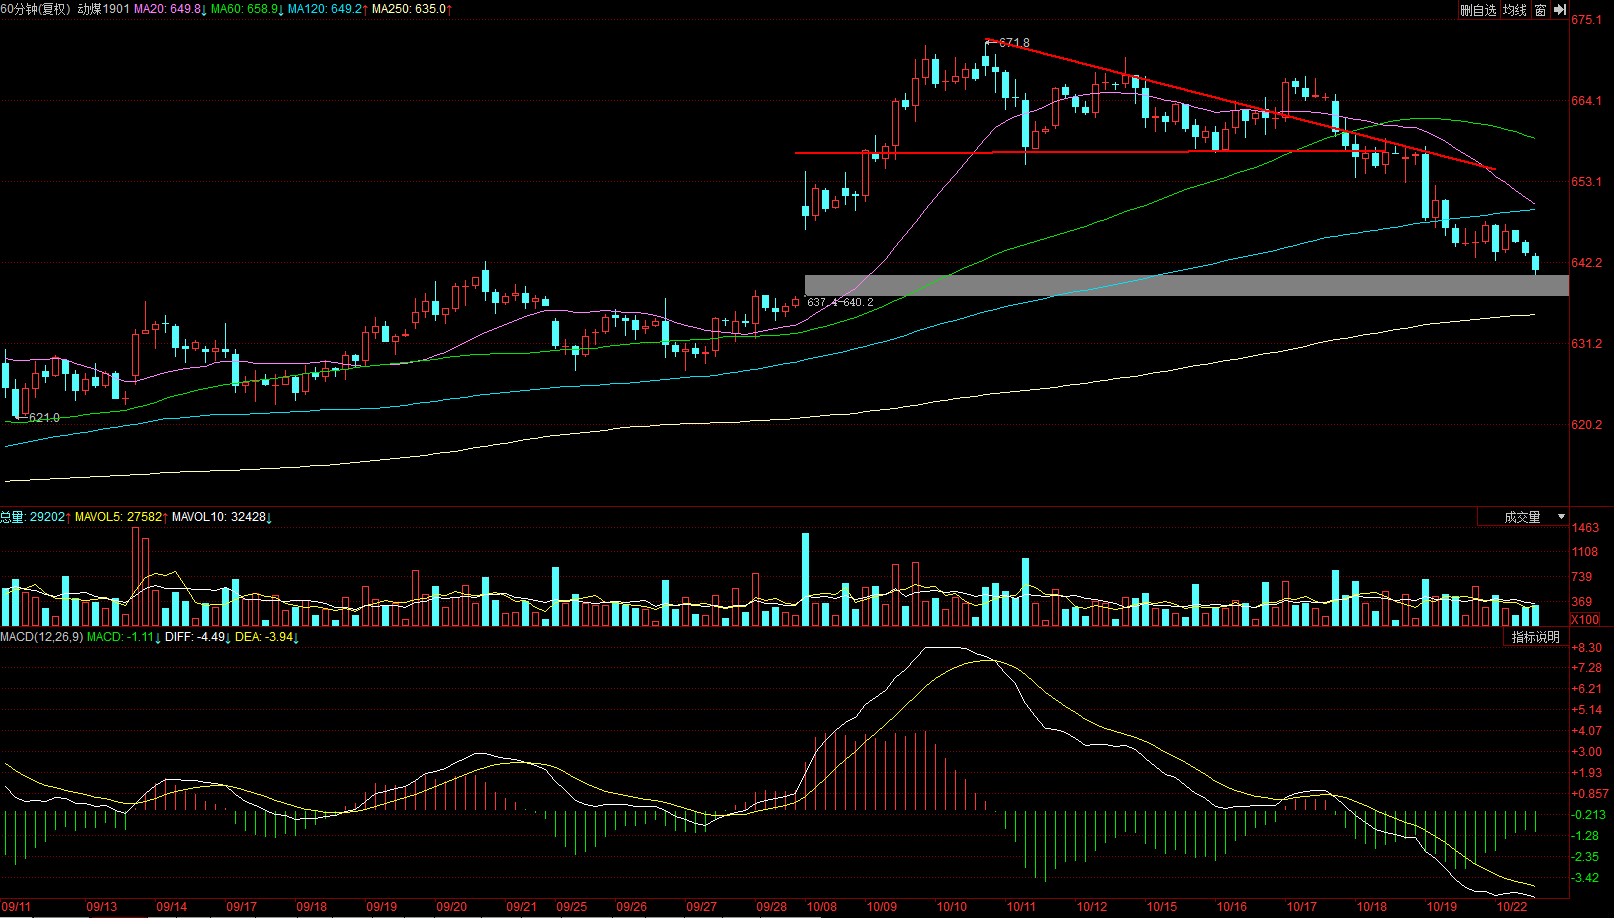Image resolution: width=1614 pixels, height=918 pixels.
Task: Click the 09/14 date on time axis
Action: point(172,907)
